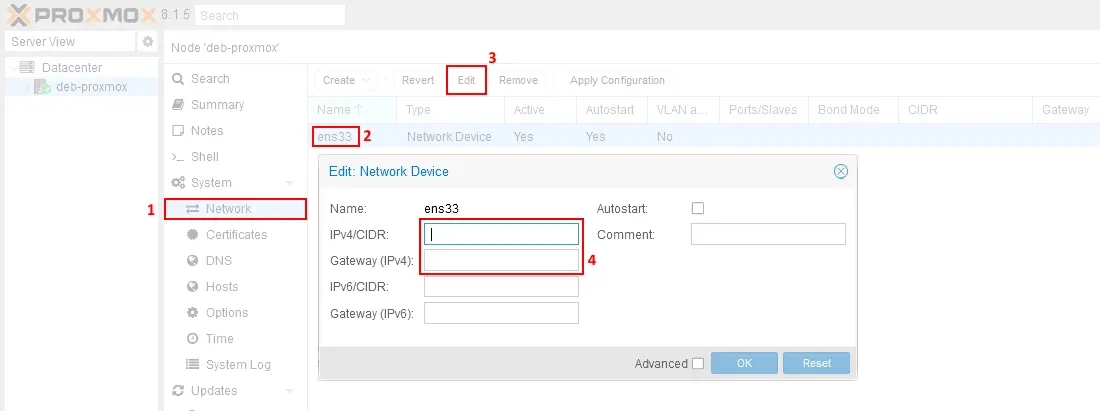This screenshot has width=1100, height=411.
Task: Collapse the Datacenter tree node
Action: click(13, 67)
